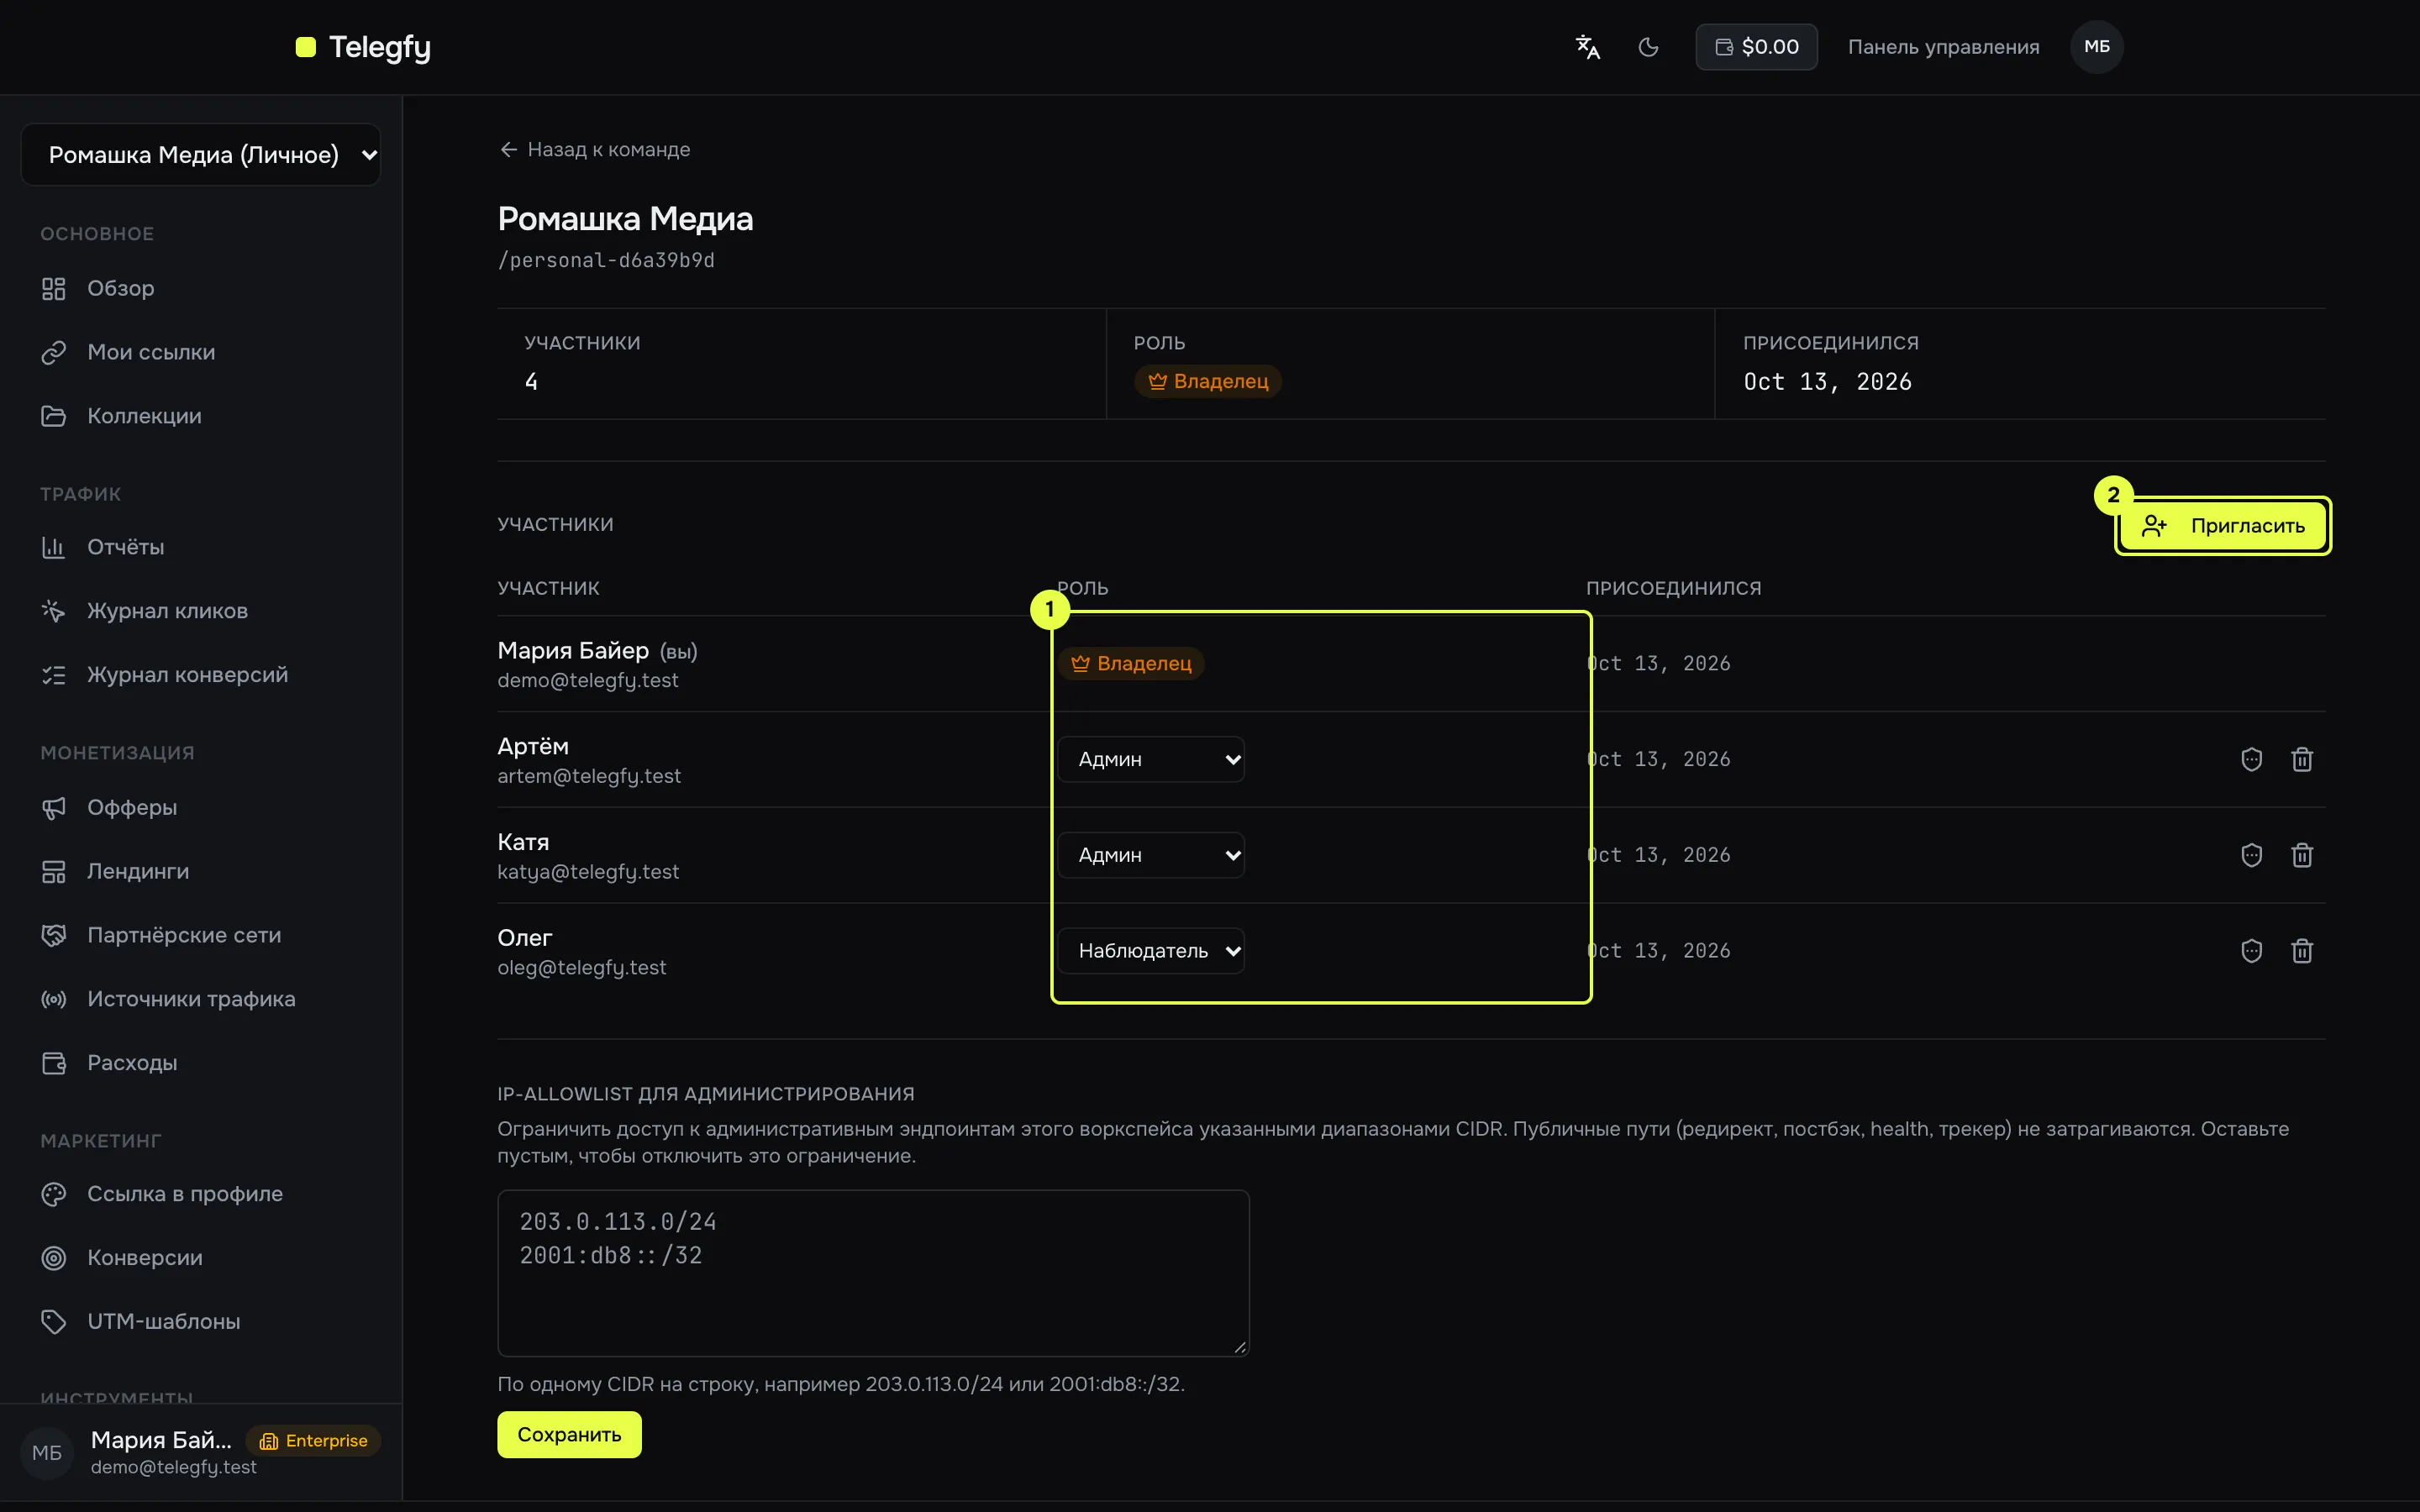Click the Конверсии target icon

(53, 1258)
